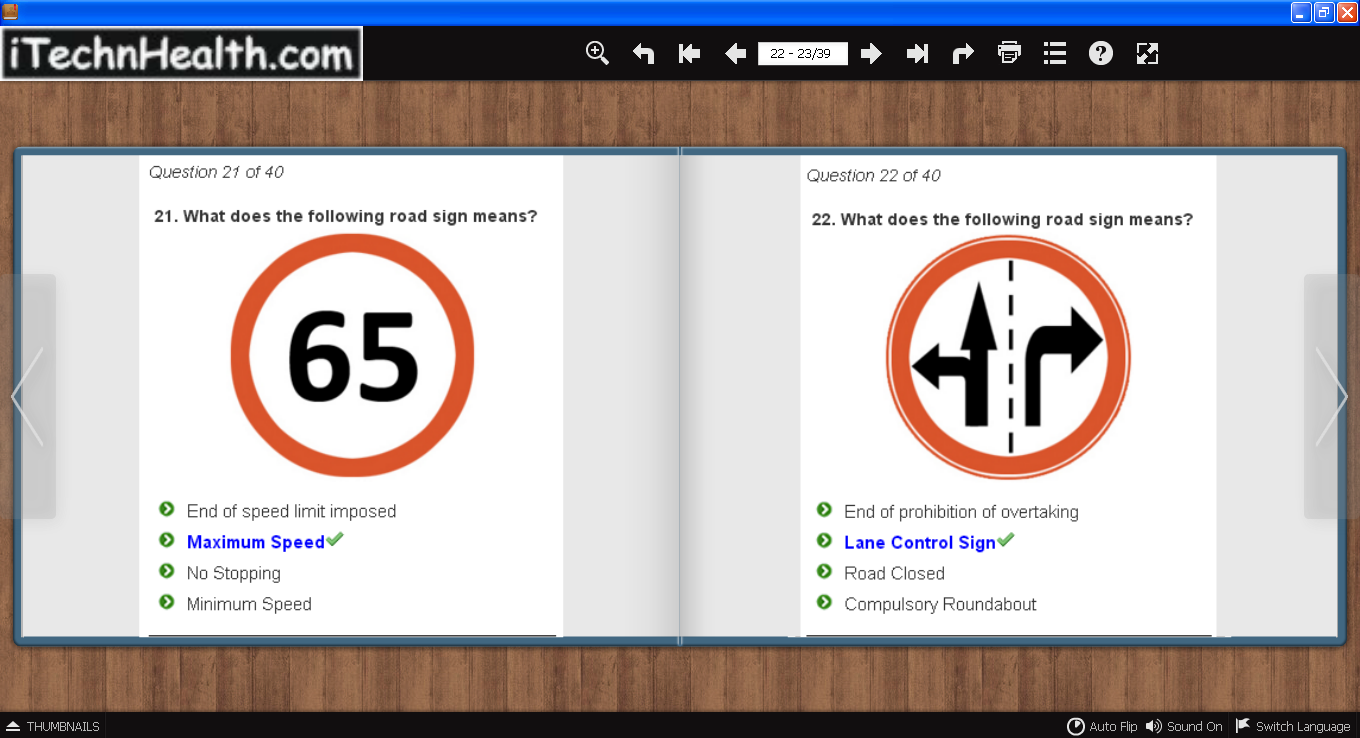This screenshot has width=1360, height=738.
Task: Click question 22 heading text
Action: click(1002, 219)
